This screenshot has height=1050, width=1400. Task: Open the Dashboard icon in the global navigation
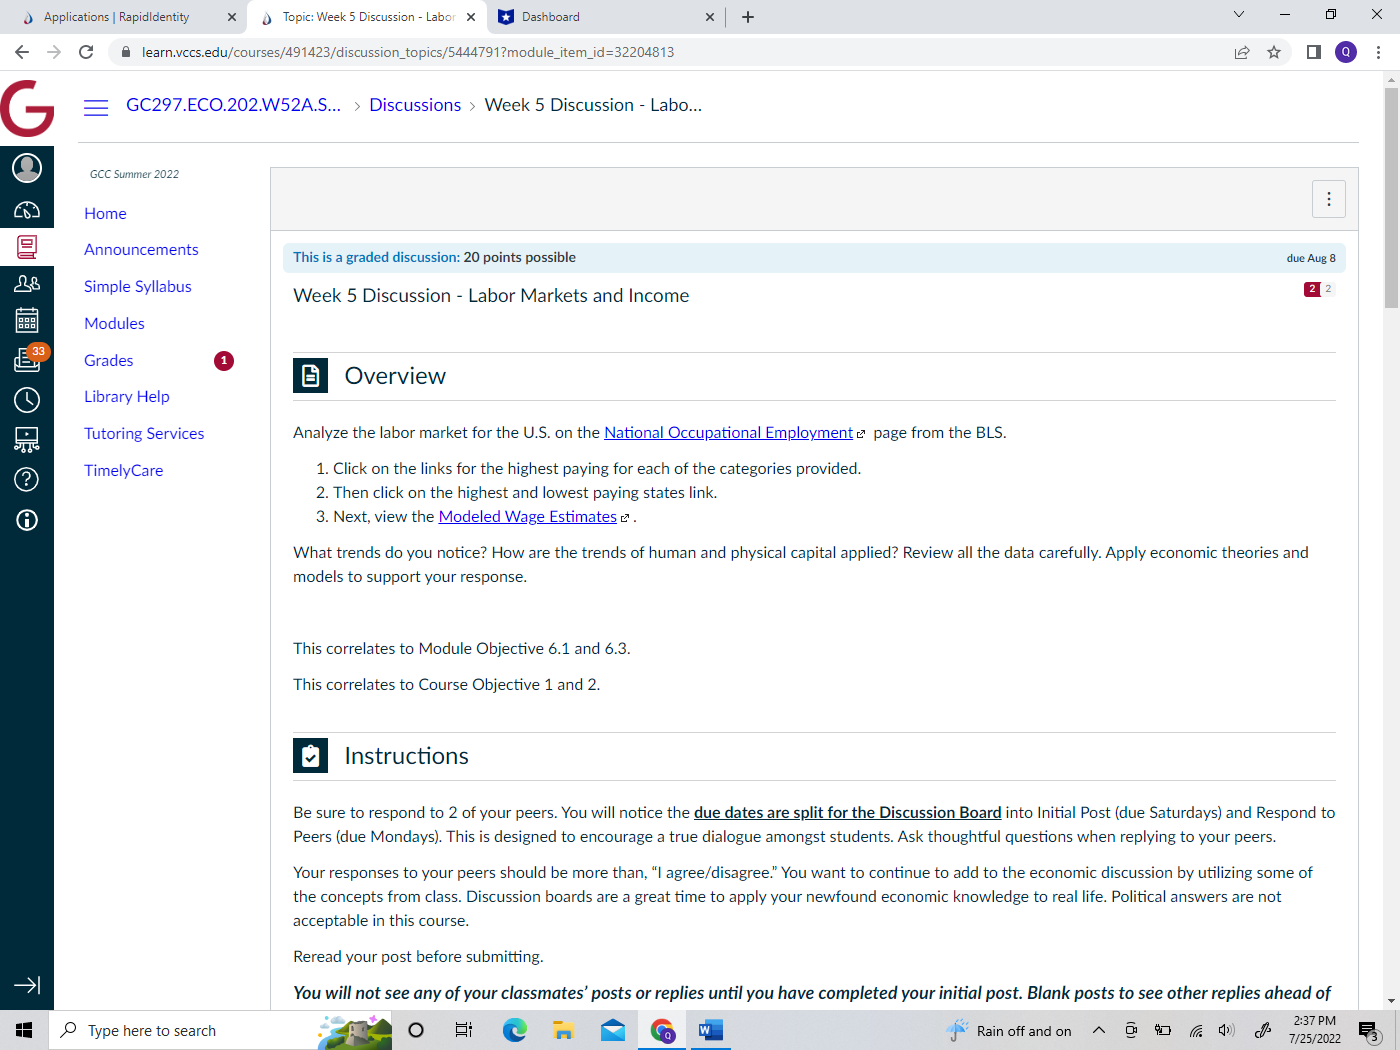click(x=27, y=209)
